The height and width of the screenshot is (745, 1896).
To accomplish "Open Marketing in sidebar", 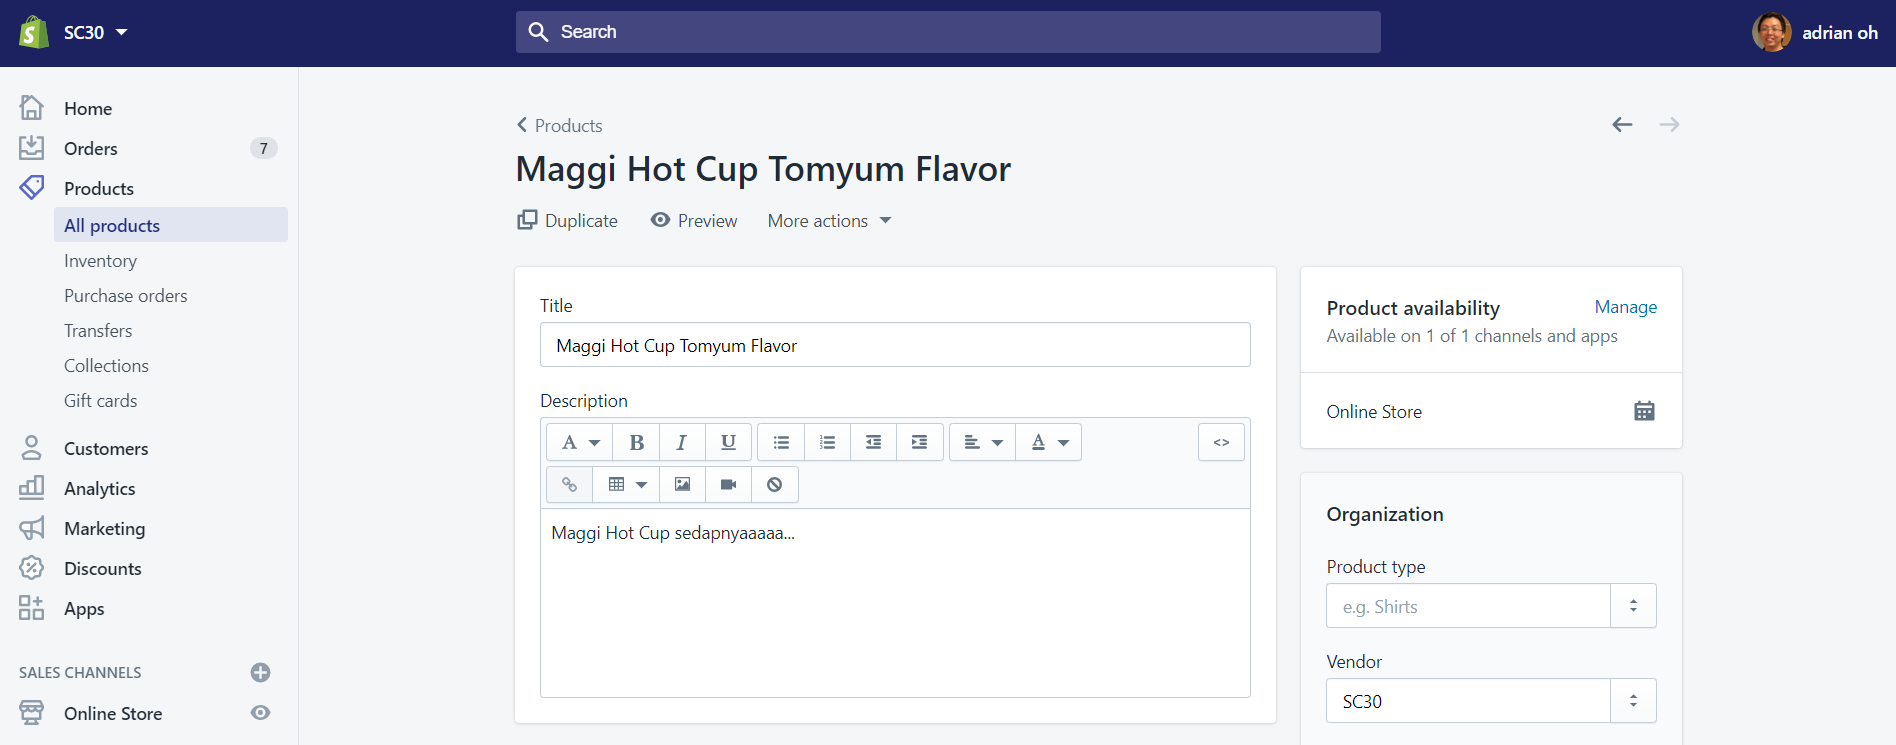I will click(x=105, y=528).
